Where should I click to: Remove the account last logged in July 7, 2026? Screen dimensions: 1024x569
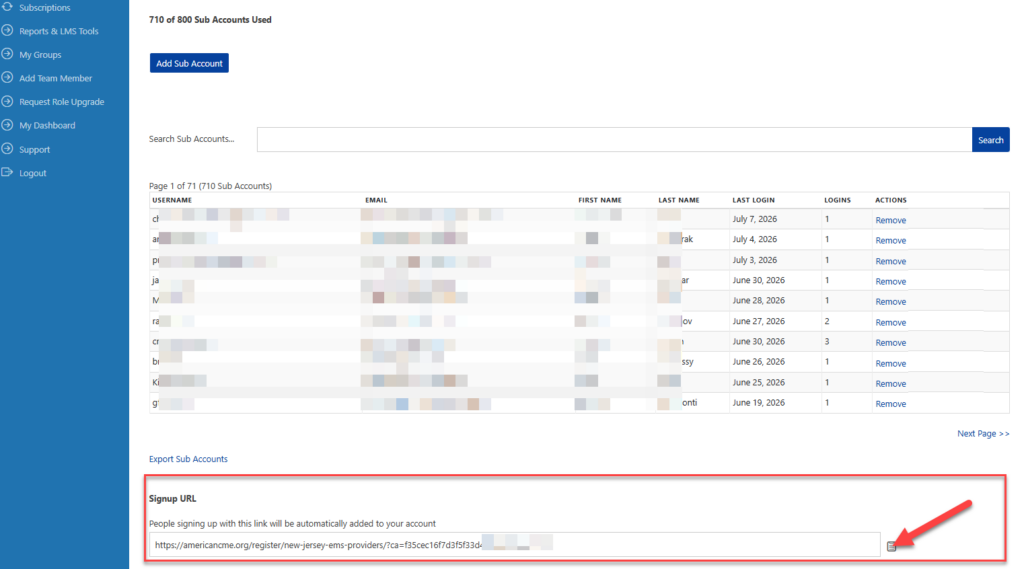[x=891, y=220]
